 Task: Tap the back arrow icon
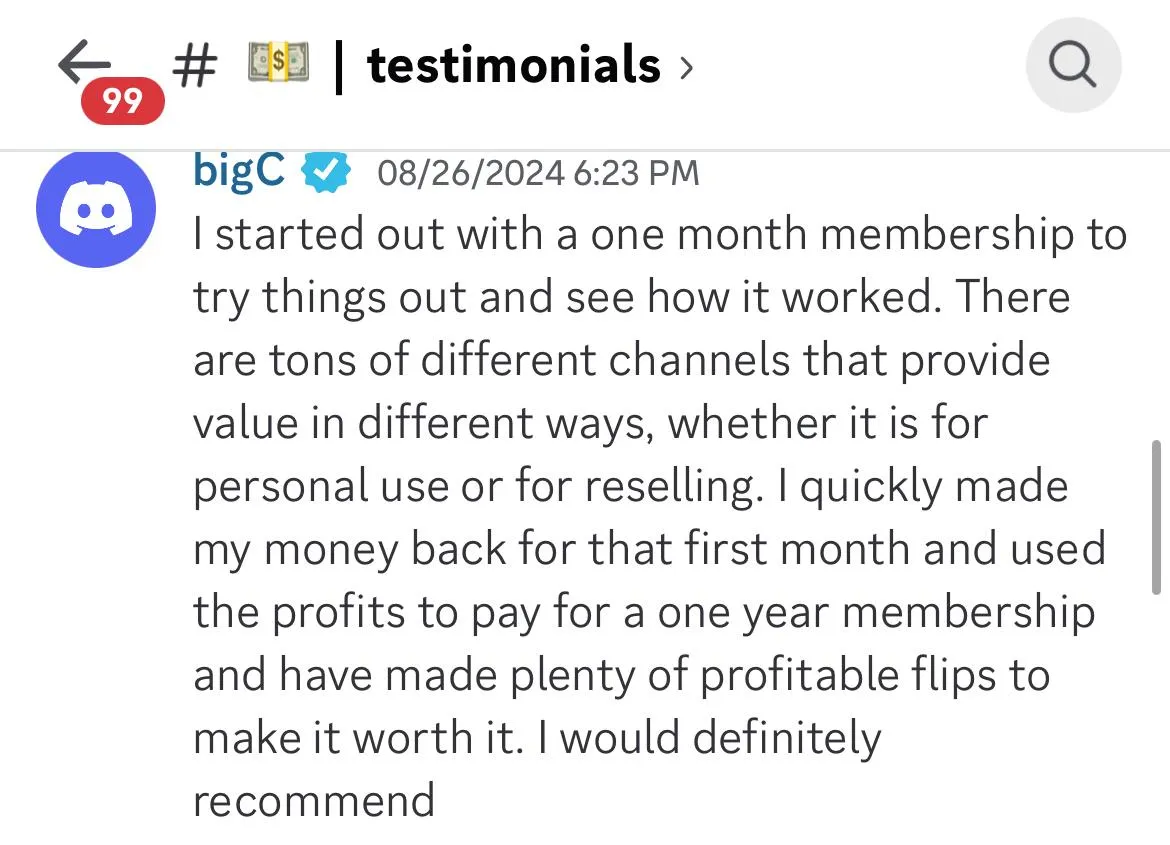tap(84, 61)
